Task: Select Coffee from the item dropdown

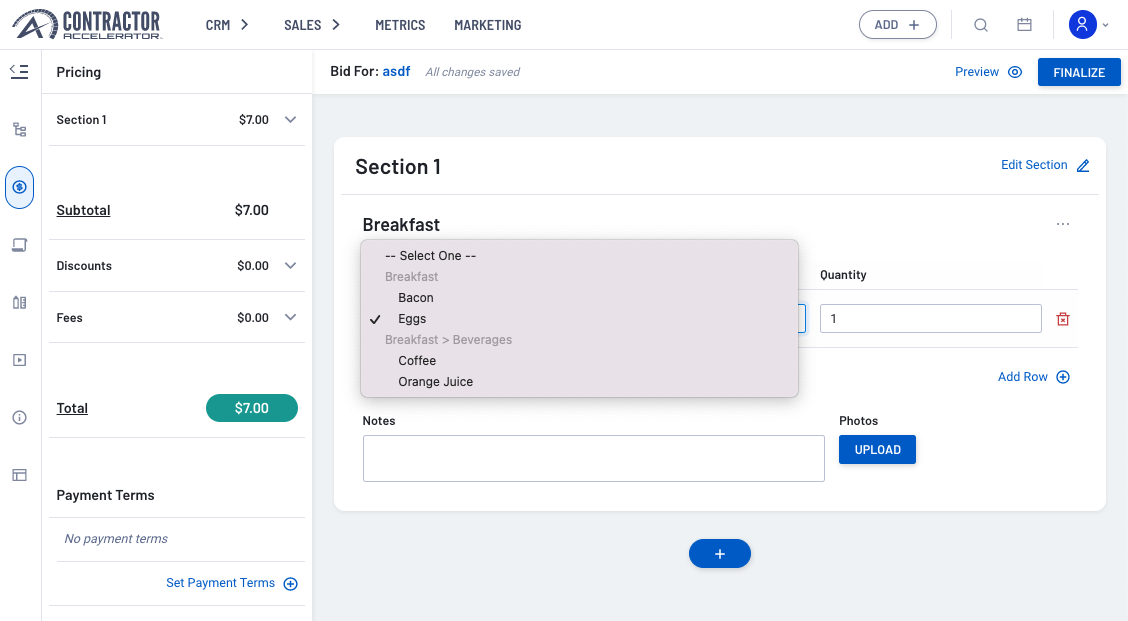Action: click(x=417, y=360)
